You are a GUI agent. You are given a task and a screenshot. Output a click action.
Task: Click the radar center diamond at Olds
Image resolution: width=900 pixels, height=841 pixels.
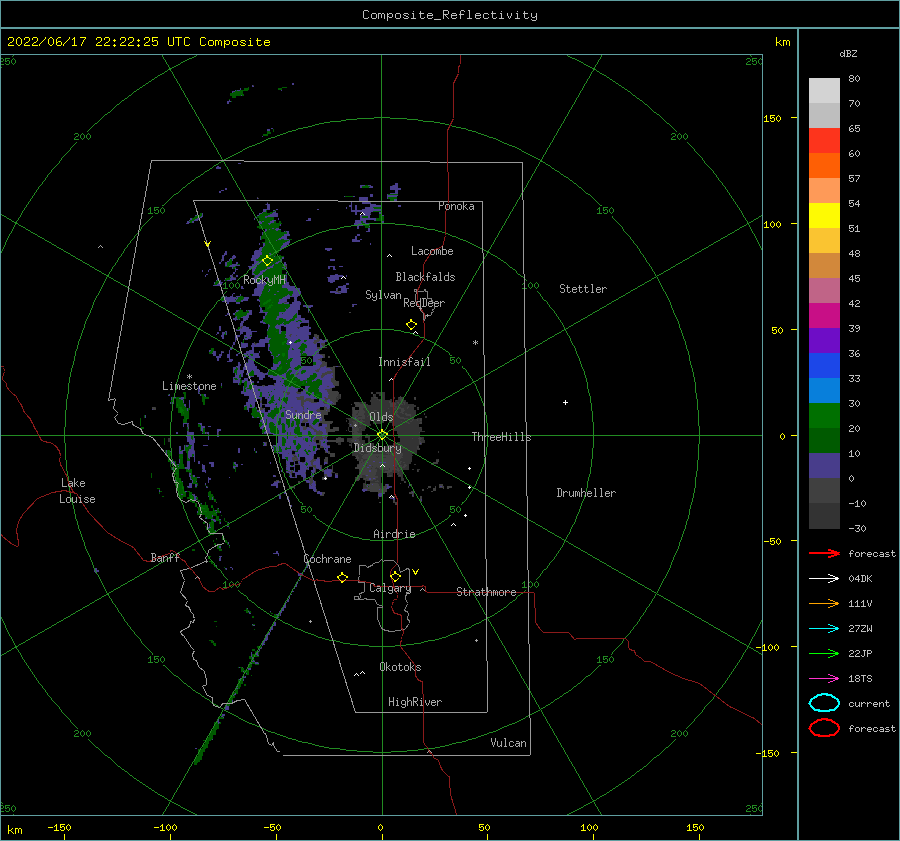pos(382,435)
